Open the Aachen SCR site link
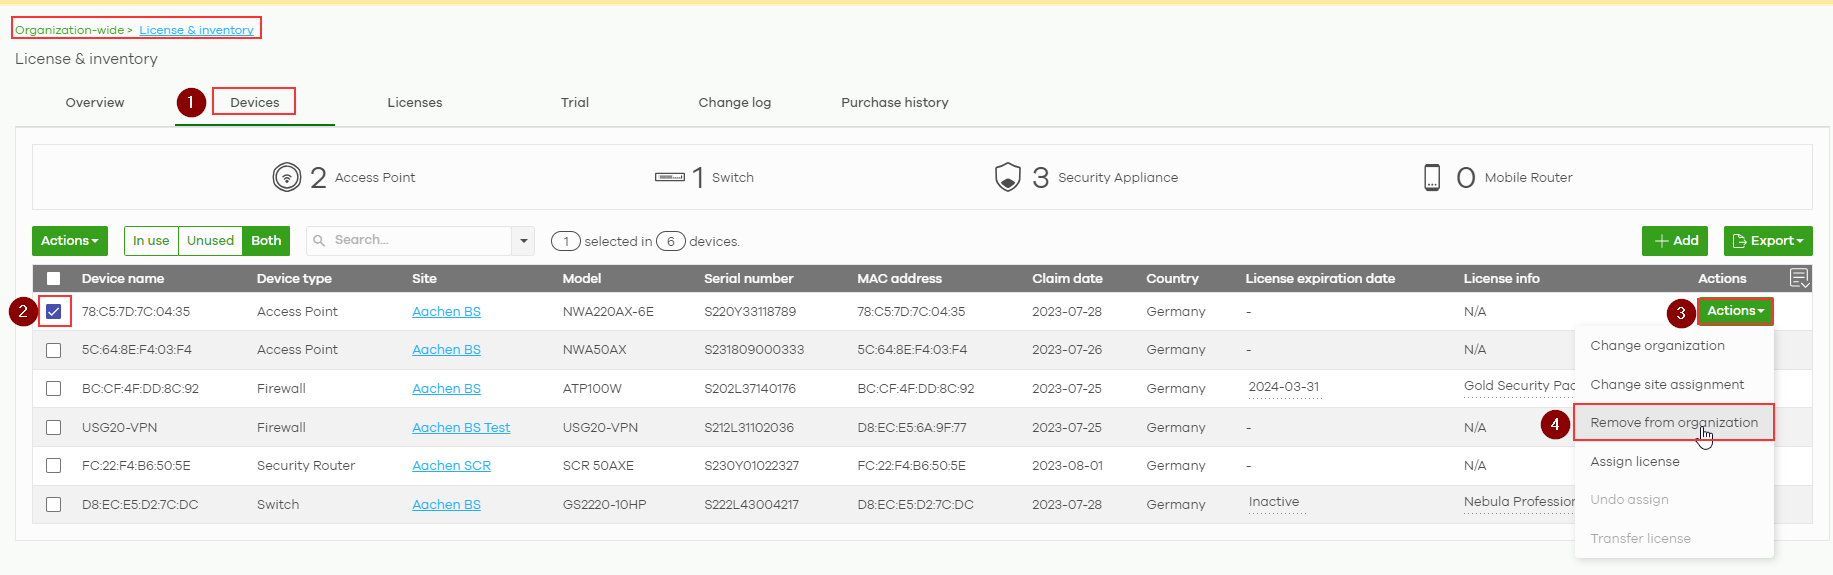The height and width of the screenshot is (575, 1833). click(x=451, y=466)
